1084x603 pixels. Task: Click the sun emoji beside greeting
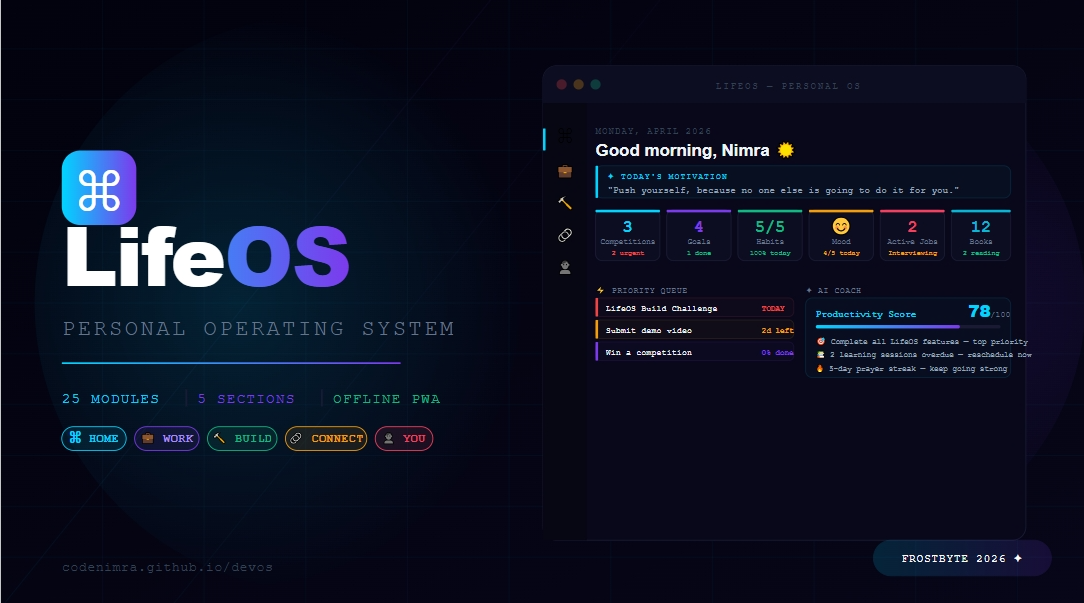785,149
